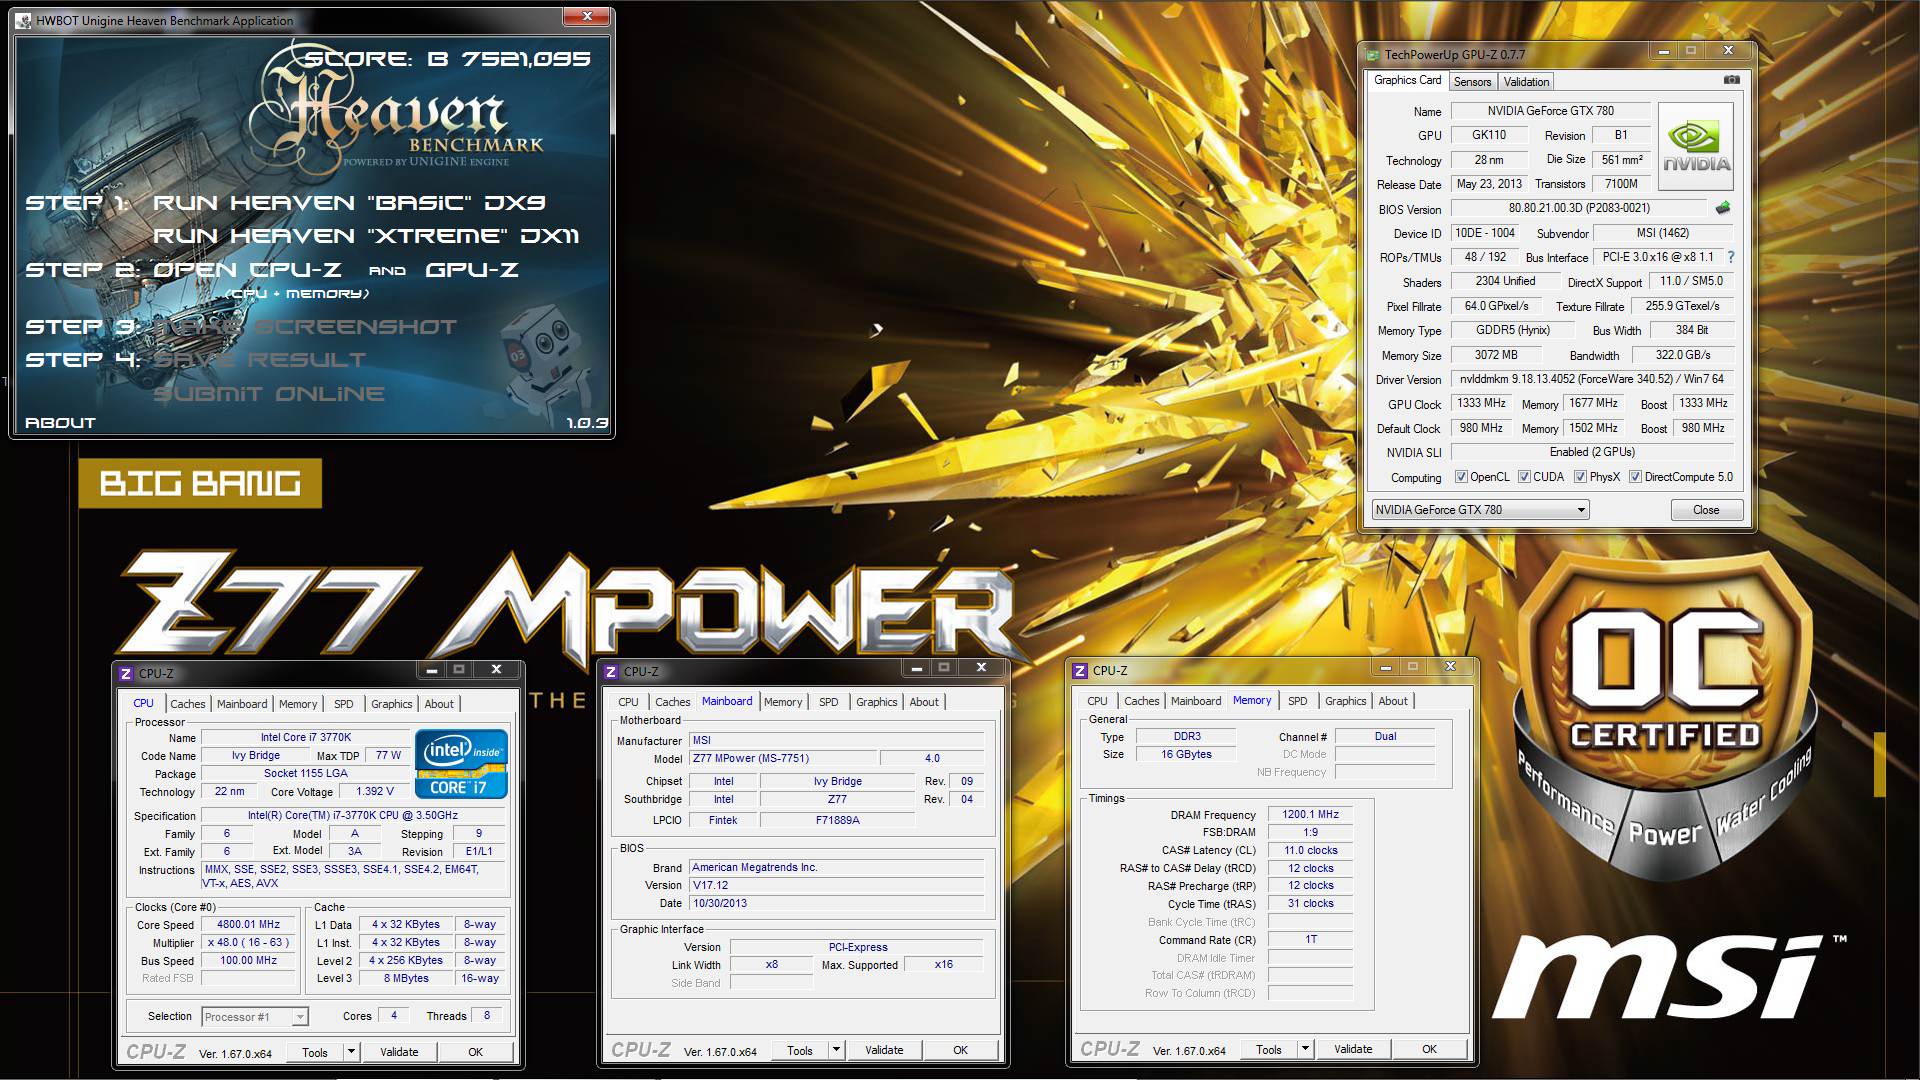Click the DRAM Frequency value 1200.1 MHz
Image resolution: width=1920 pixels, height=1080 pixels.
pos(1310,815)
